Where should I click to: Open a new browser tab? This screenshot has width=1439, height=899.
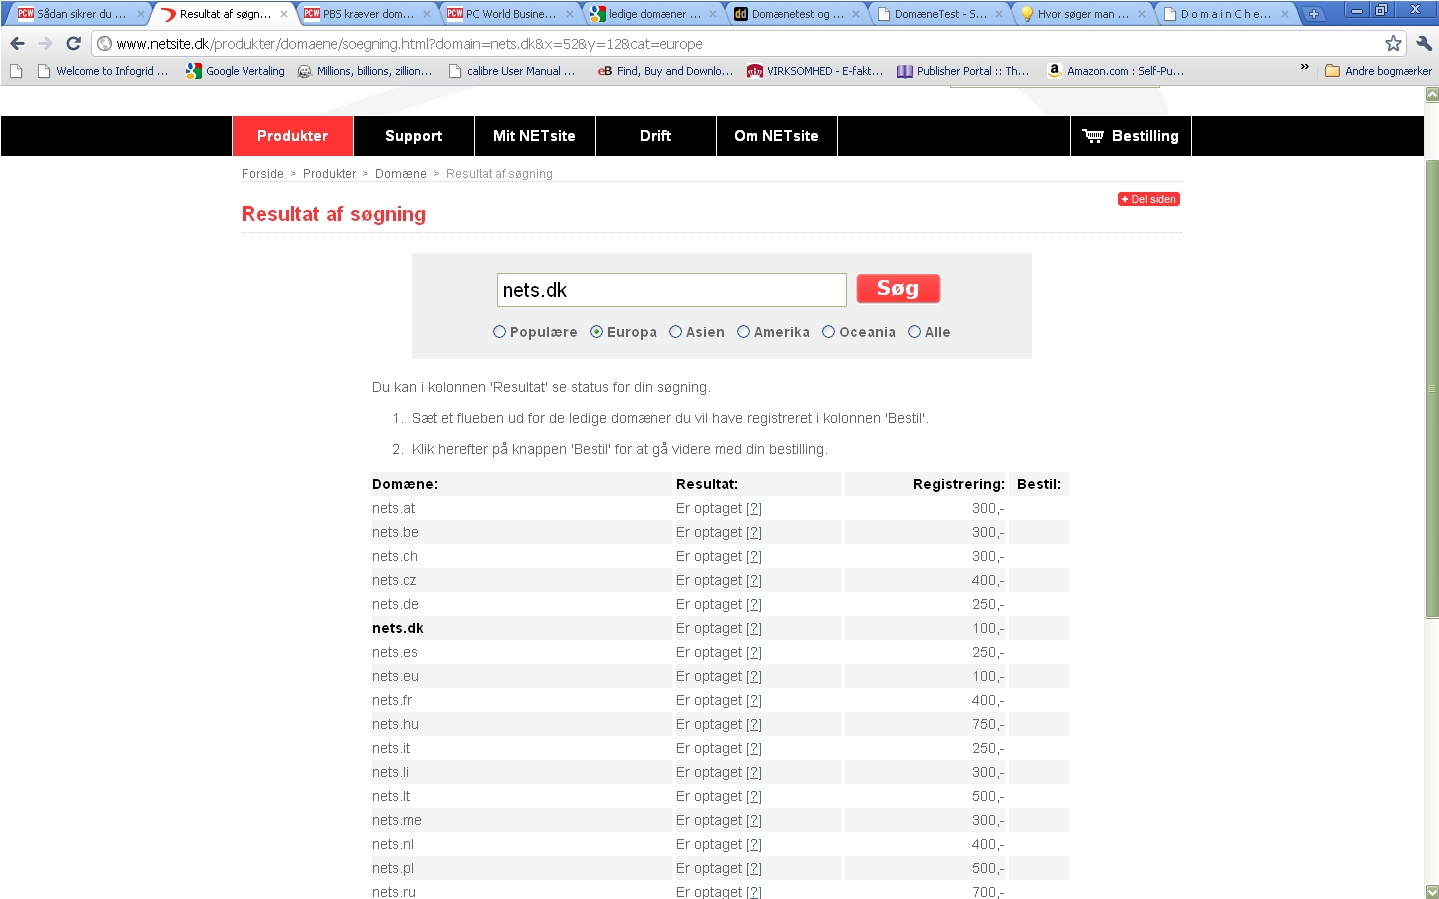tap(1313, 14)
